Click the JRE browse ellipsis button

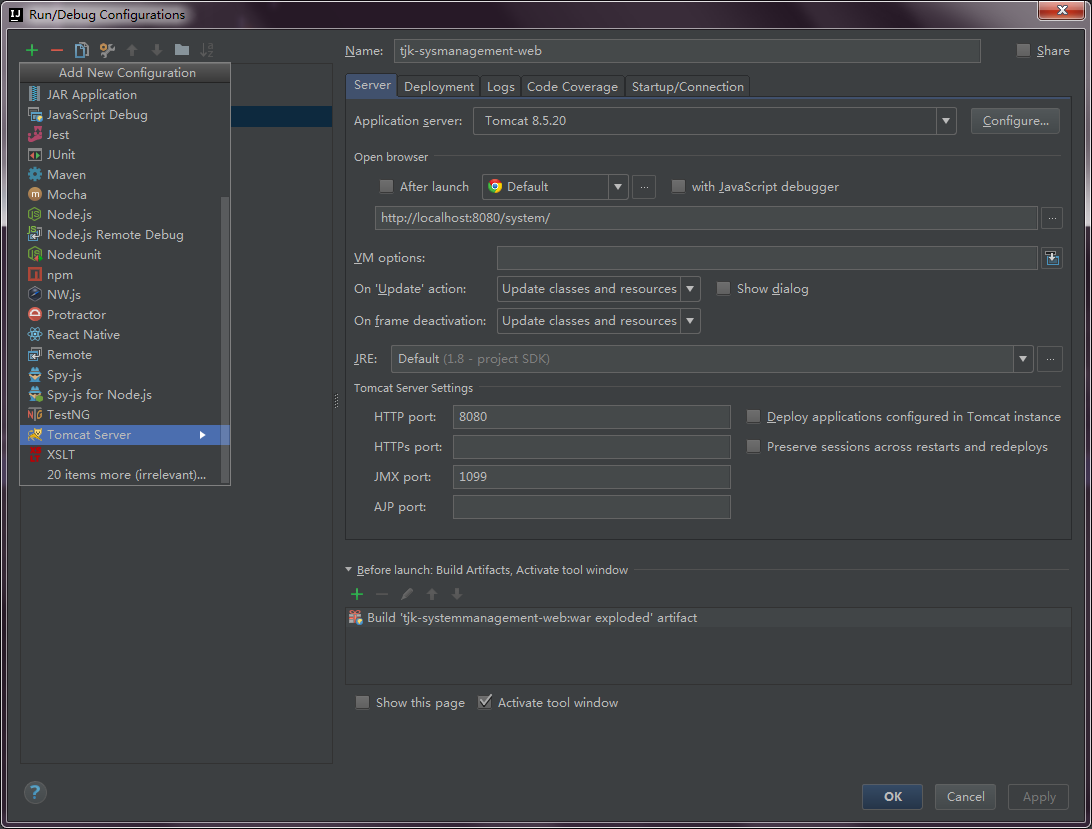(x=1050, y=359)
